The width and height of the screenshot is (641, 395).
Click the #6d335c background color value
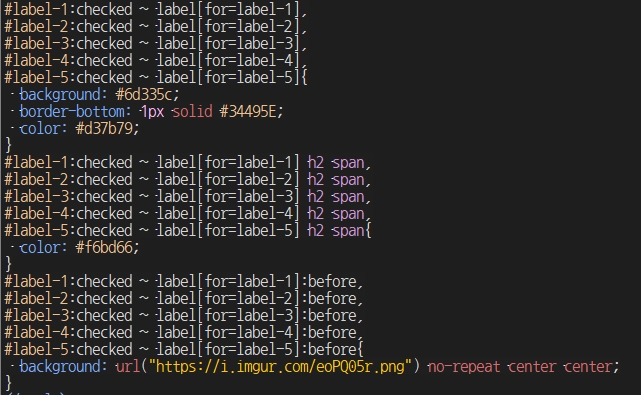point(144,94)
